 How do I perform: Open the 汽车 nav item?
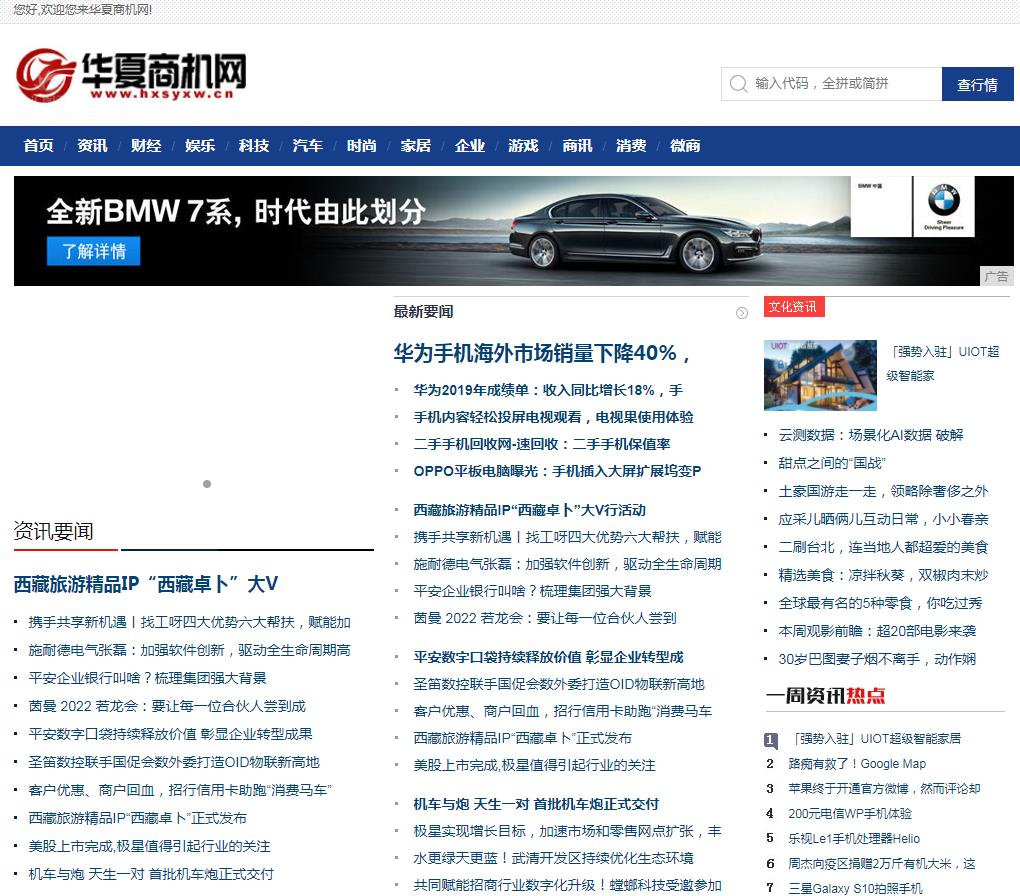(308, 146)
